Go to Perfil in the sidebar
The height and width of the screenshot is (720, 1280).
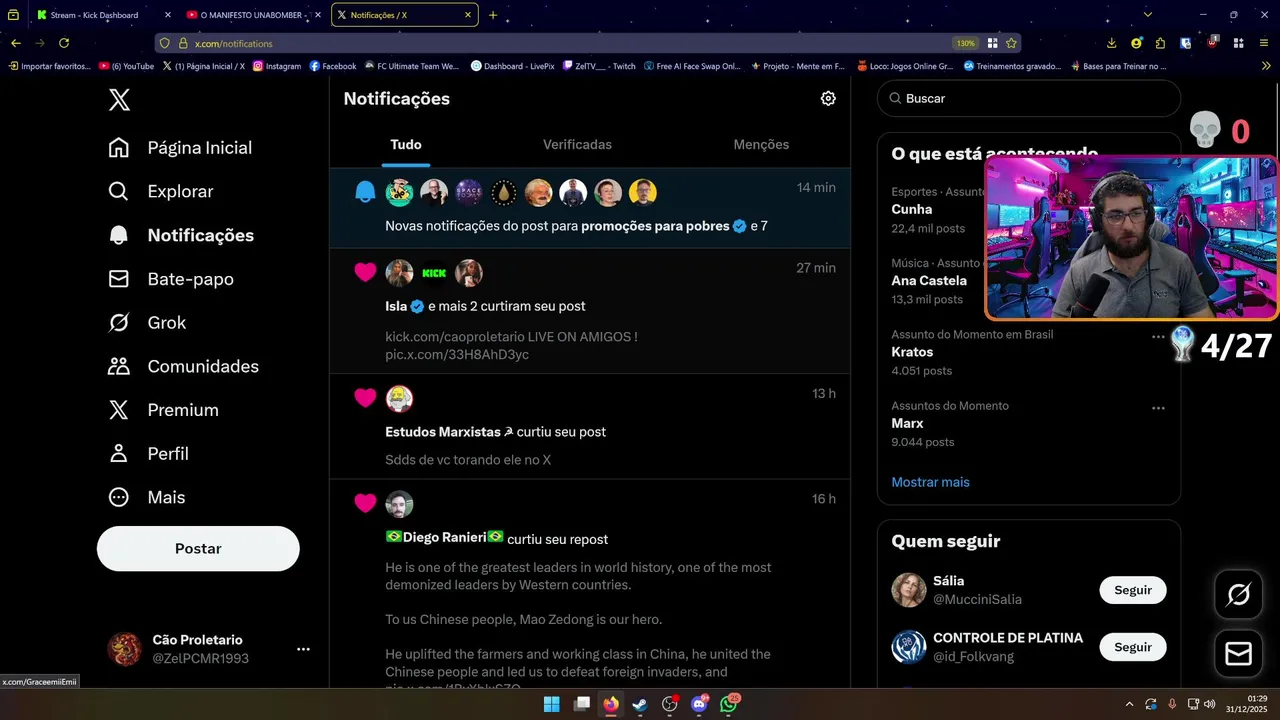point(148,454)
